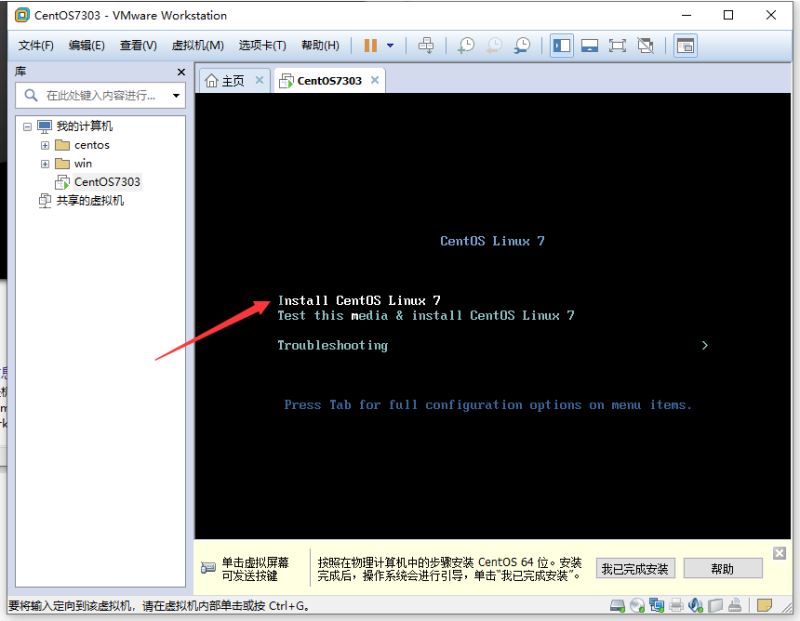This screenshot has width=800, height=621.
Task: Toggle the thumbnail bar view icon
Action: tap(589, 45)
